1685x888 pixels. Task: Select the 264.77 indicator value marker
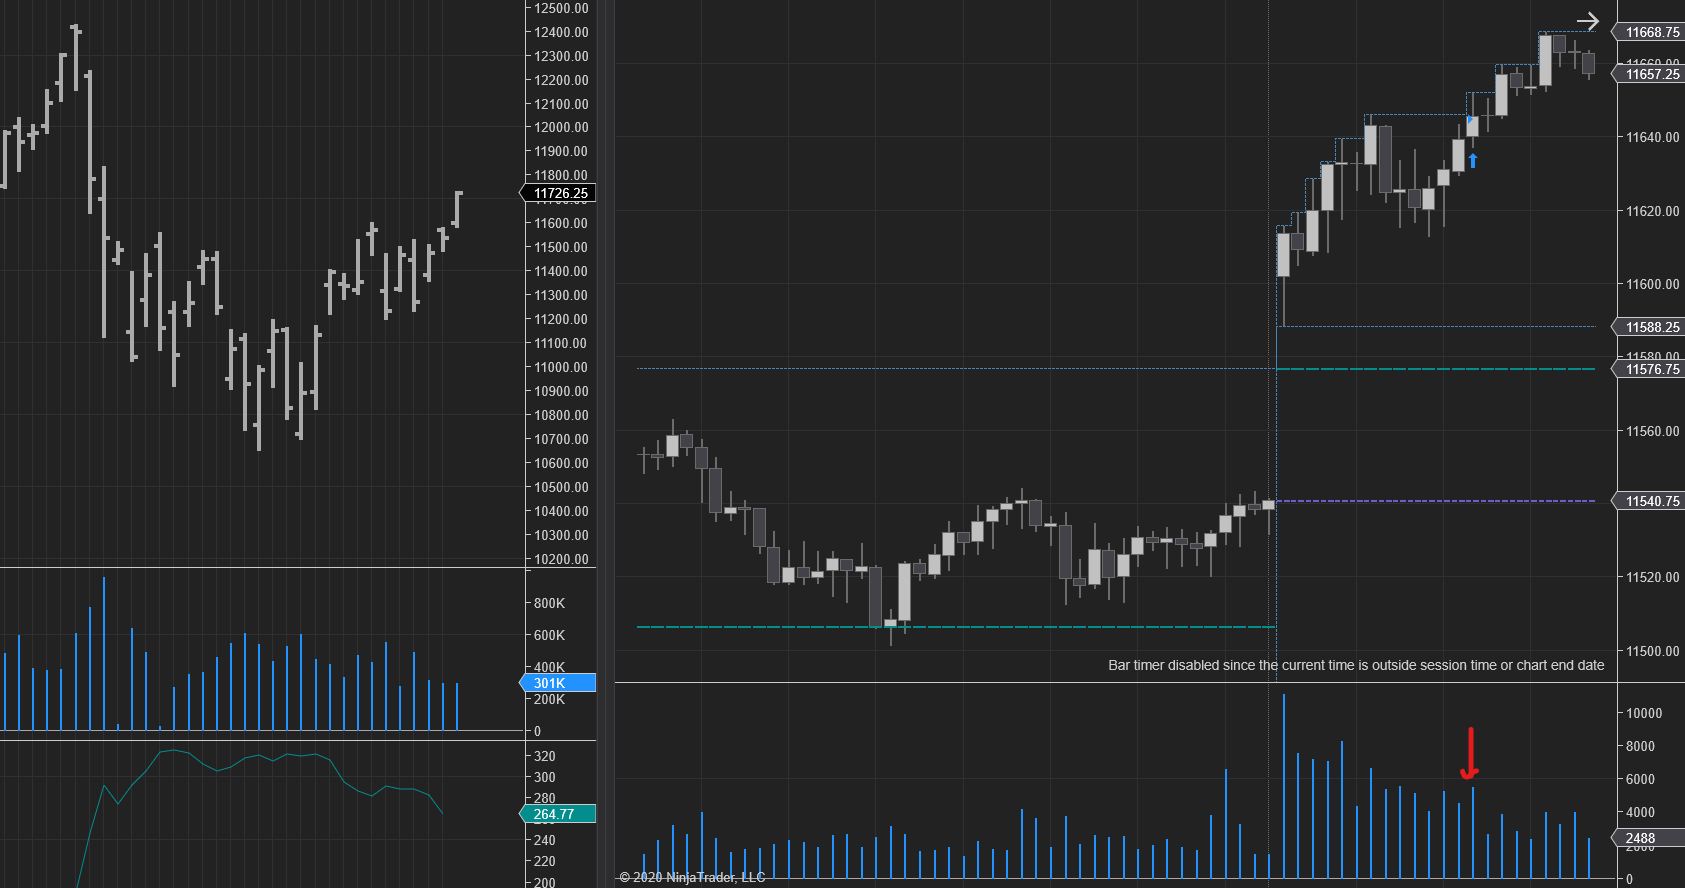(559, 814)
